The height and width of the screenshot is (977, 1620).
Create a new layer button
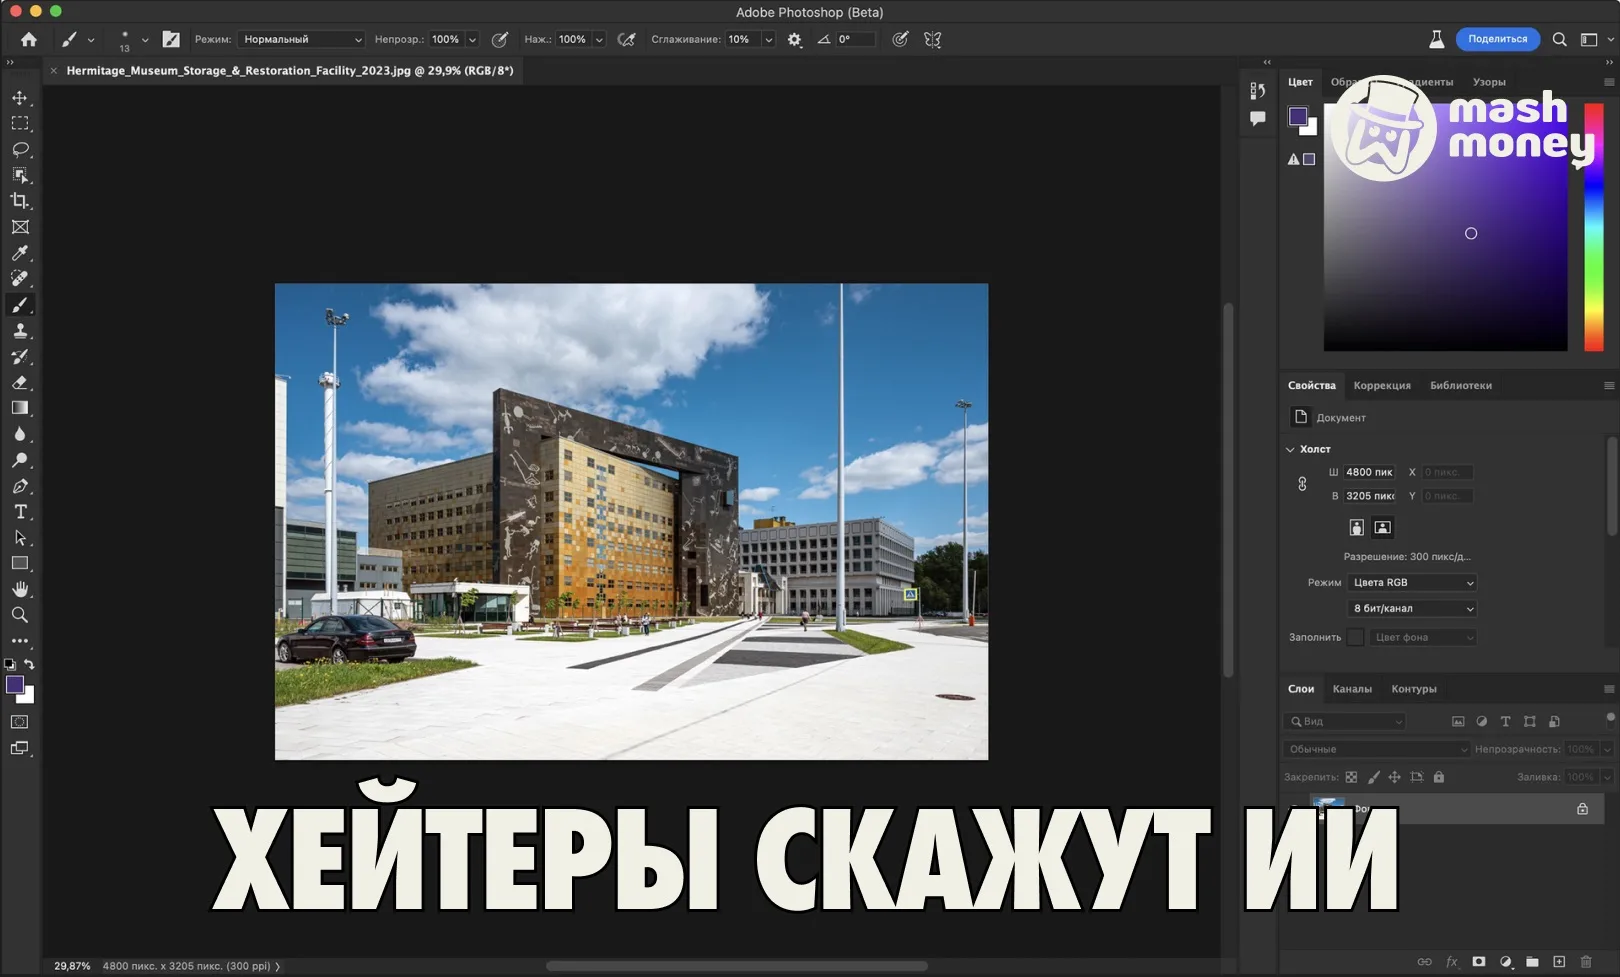[x=1559, y=962]
